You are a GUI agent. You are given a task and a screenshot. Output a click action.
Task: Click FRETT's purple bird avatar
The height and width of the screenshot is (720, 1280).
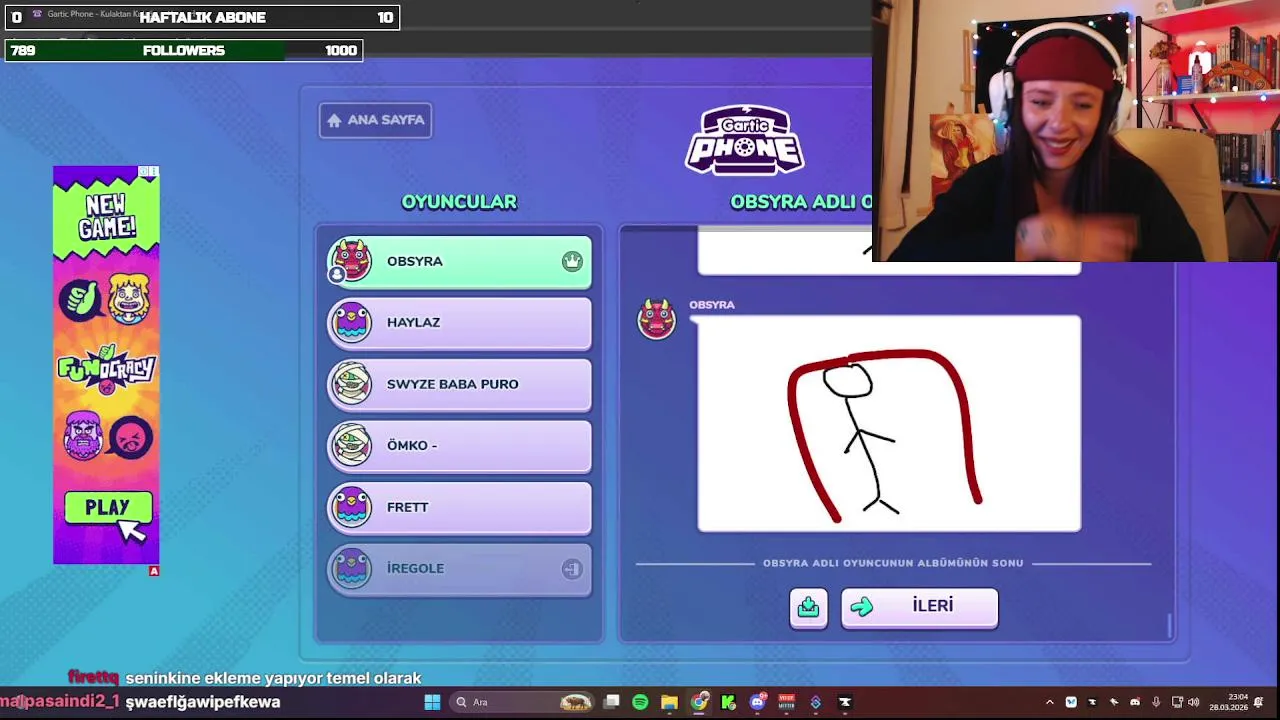pyautogui.click(x=351, y=507)
